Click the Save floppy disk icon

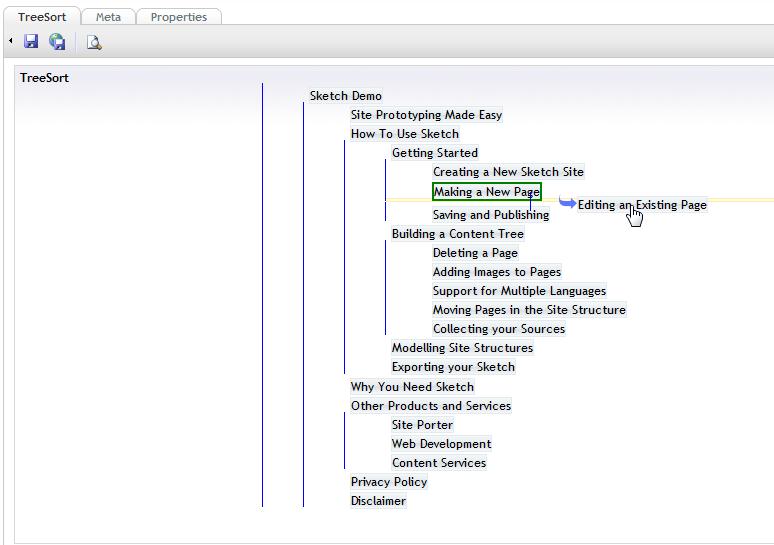coord(31,41)
